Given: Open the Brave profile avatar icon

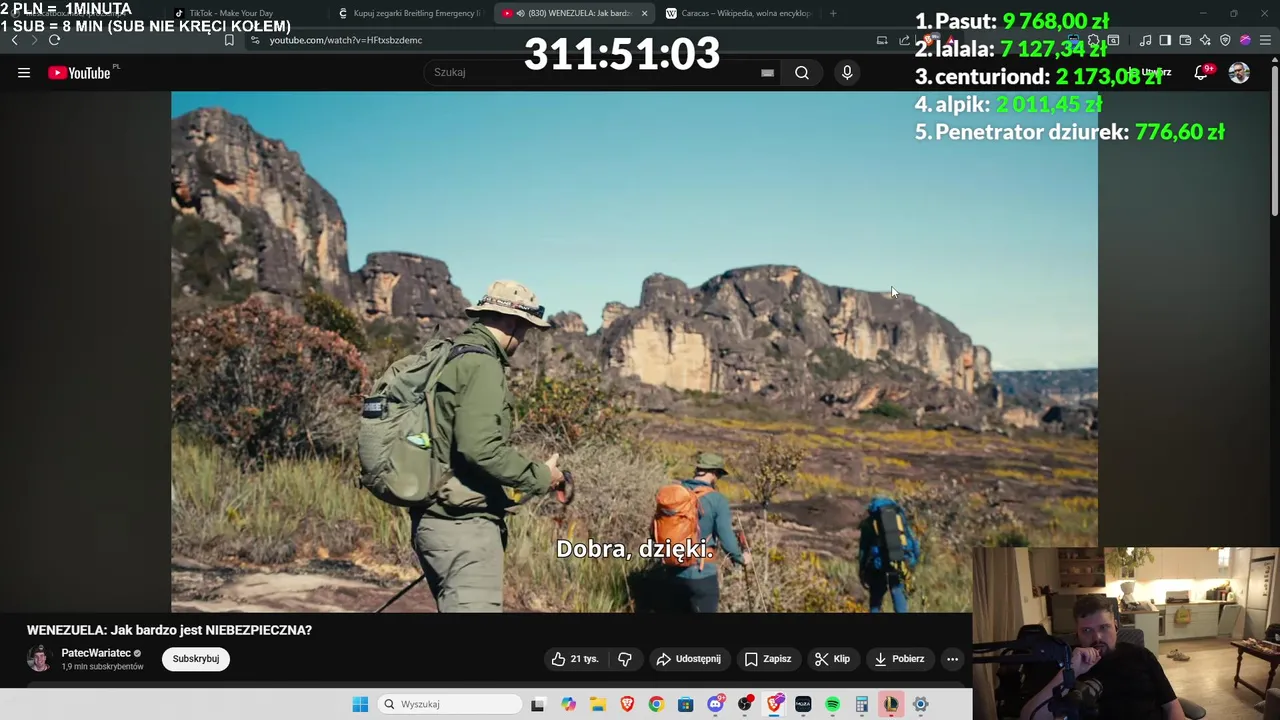Looking at the screenshot, I should click(x=1245, y=40).
